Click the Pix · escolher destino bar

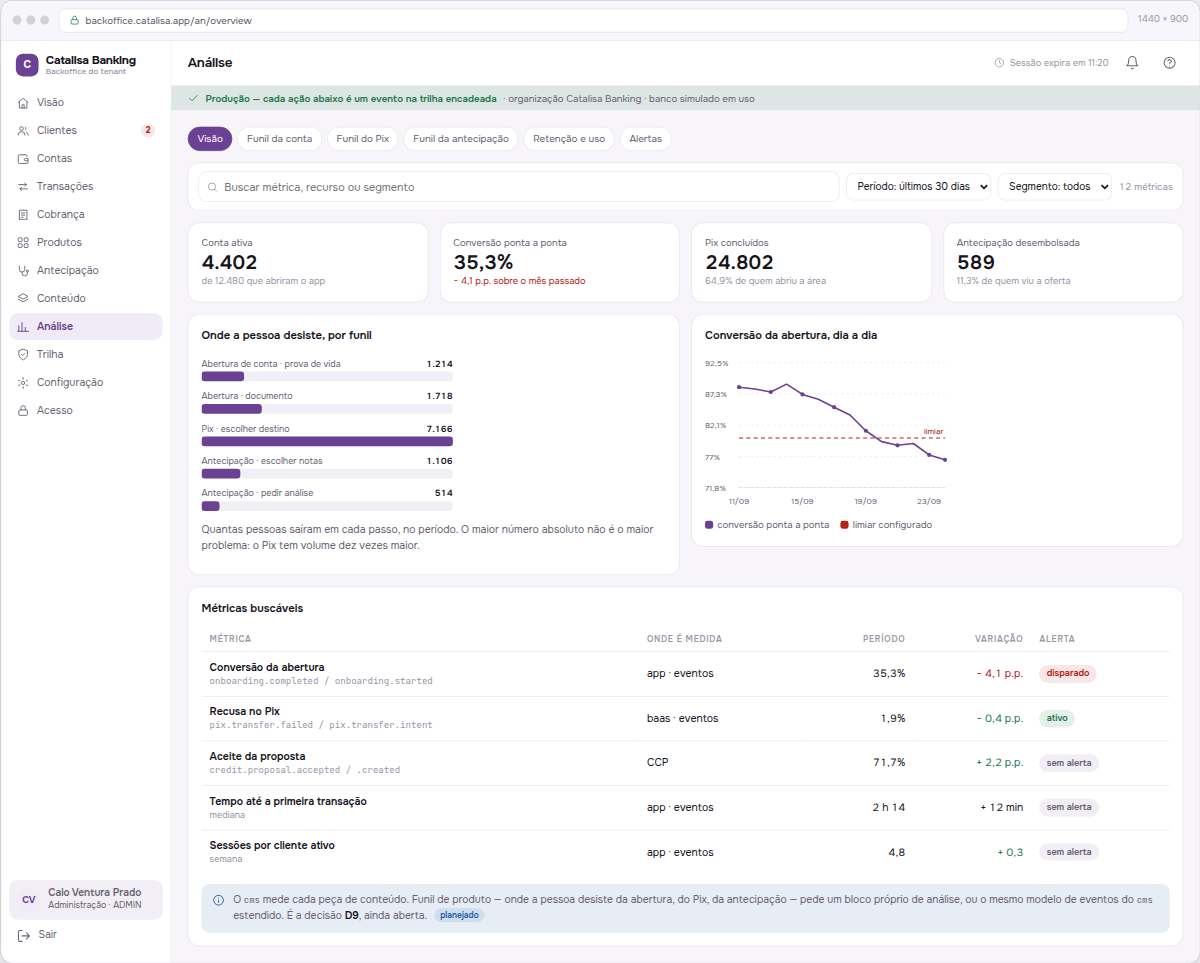point(327,441)
